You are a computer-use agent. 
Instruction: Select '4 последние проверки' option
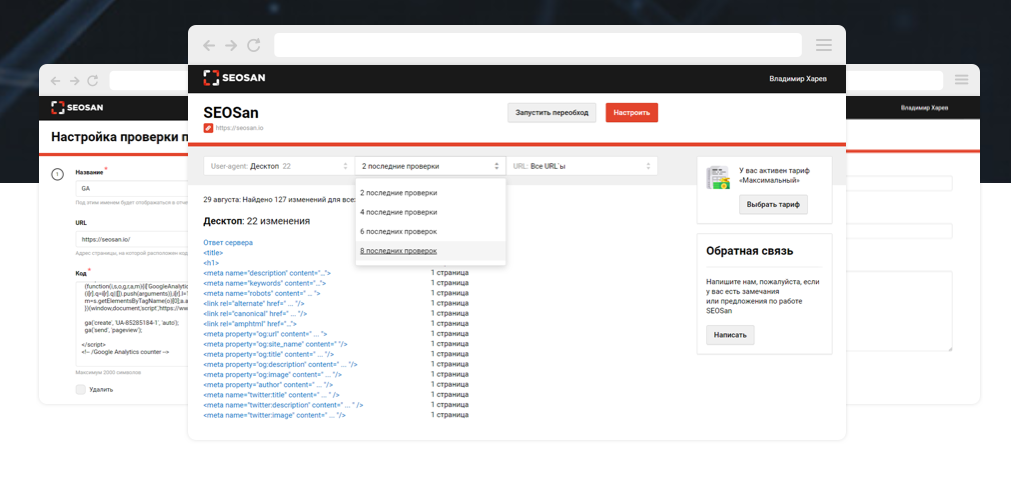point(430,212)
